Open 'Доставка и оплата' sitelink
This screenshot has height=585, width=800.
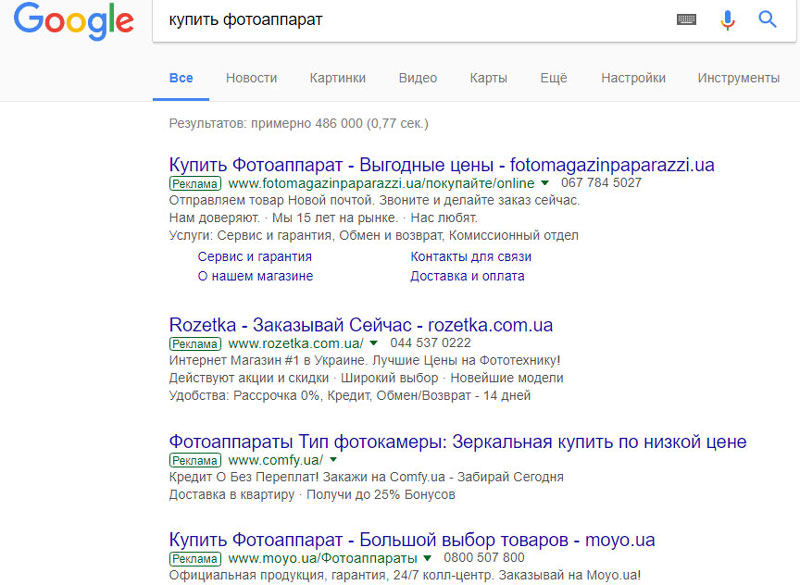click(467, 276)
